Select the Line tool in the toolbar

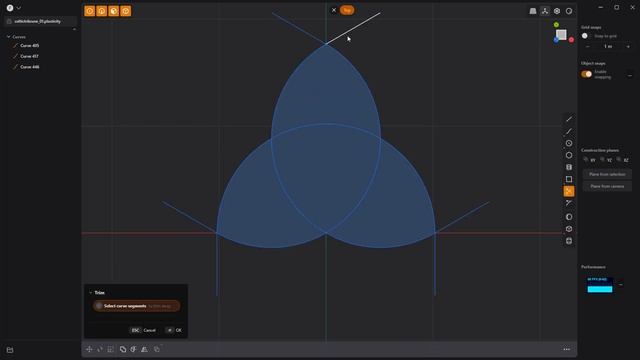pos(569,119)
